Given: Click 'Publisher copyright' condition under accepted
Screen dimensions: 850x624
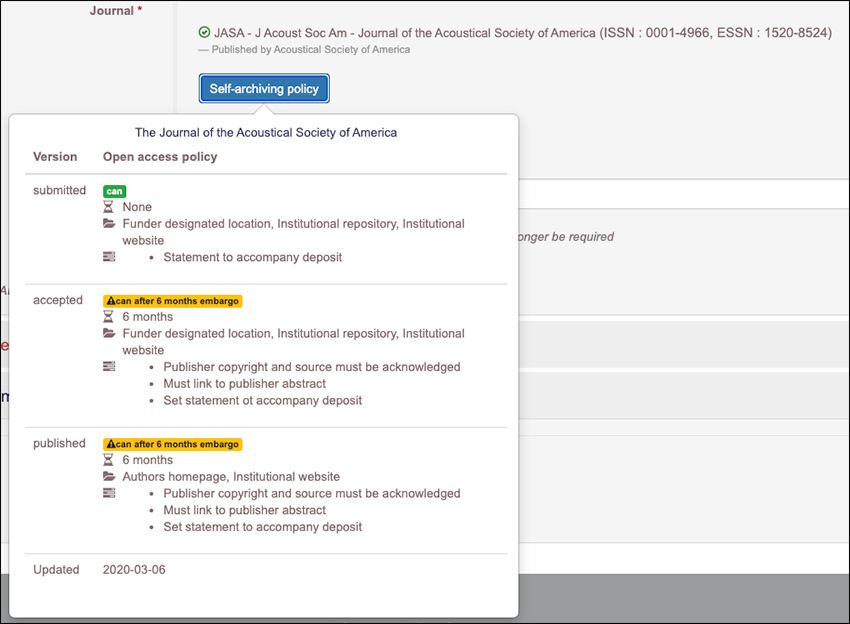Looking at the screenshot, I should coord(312,367).
